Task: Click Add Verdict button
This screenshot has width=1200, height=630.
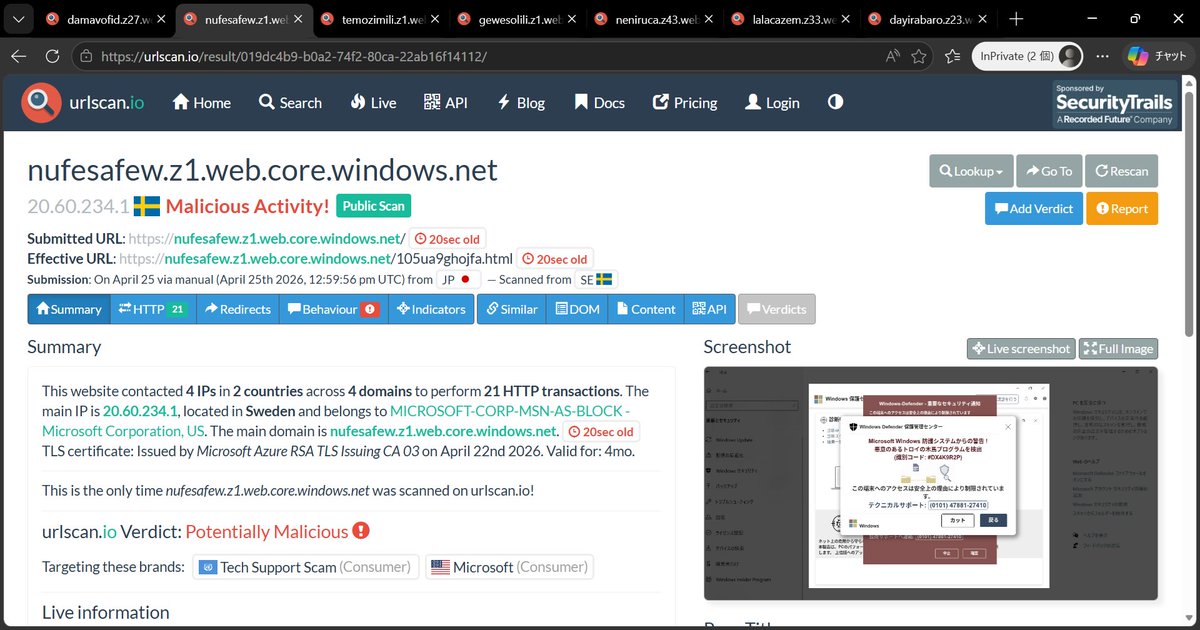Action: 1033,208
